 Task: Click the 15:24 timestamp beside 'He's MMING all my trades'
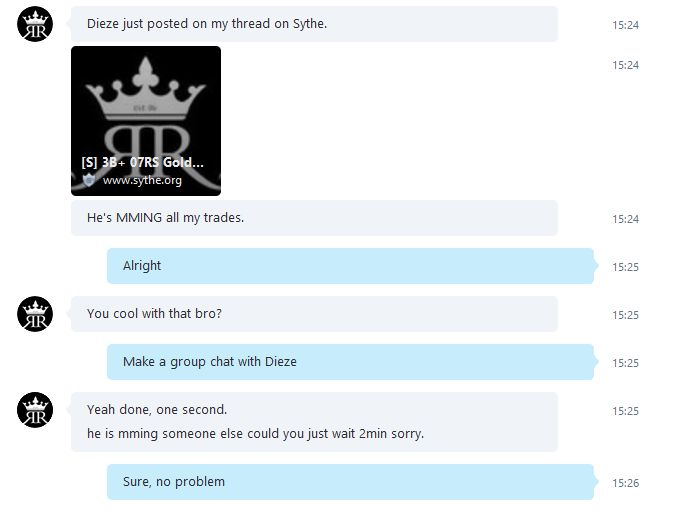click(625, 219)
